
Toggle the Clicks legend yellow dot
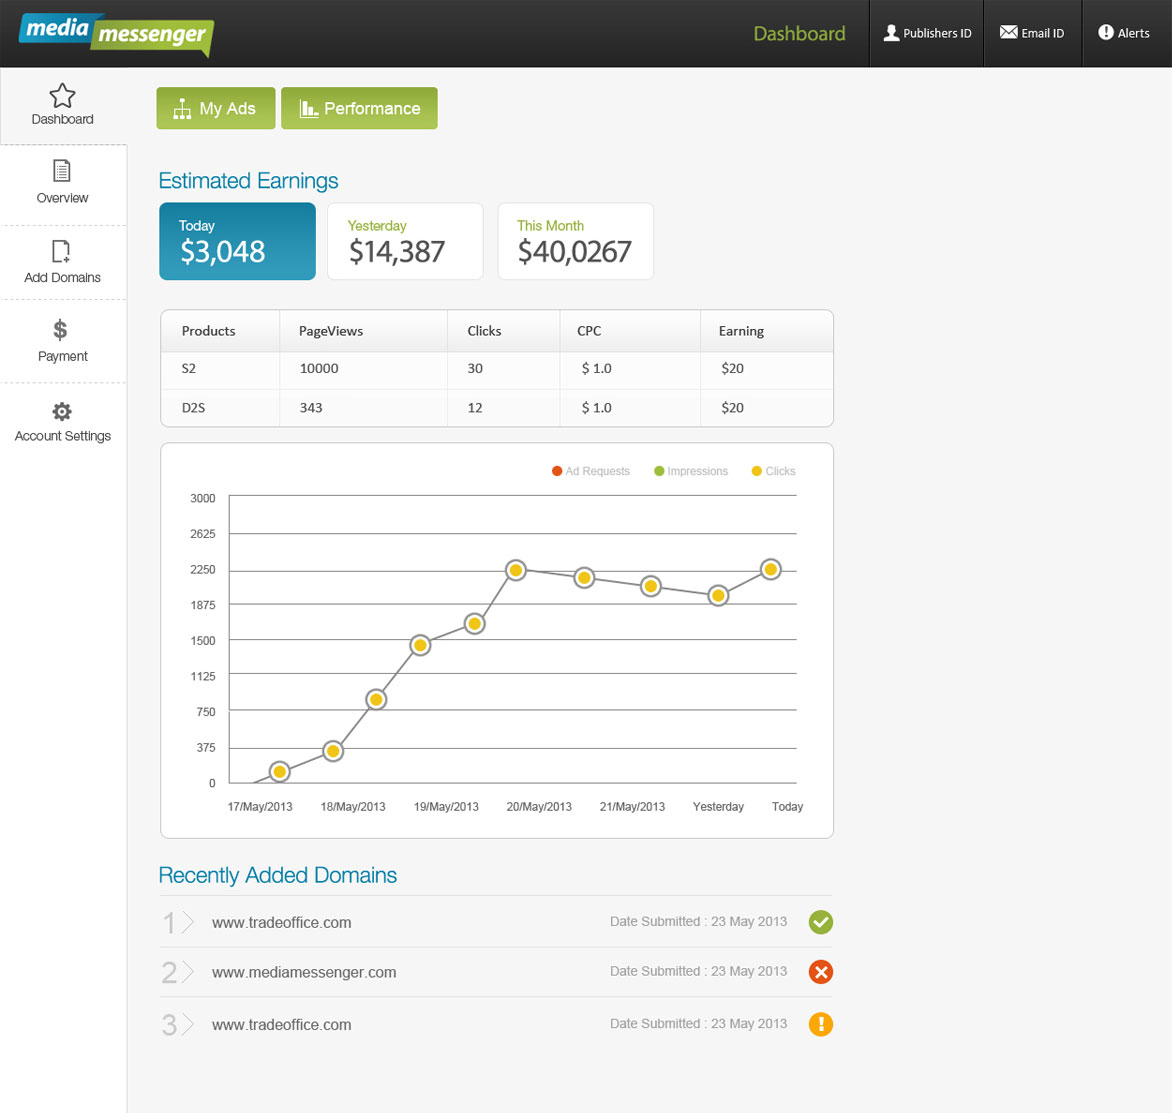[756, 471]
